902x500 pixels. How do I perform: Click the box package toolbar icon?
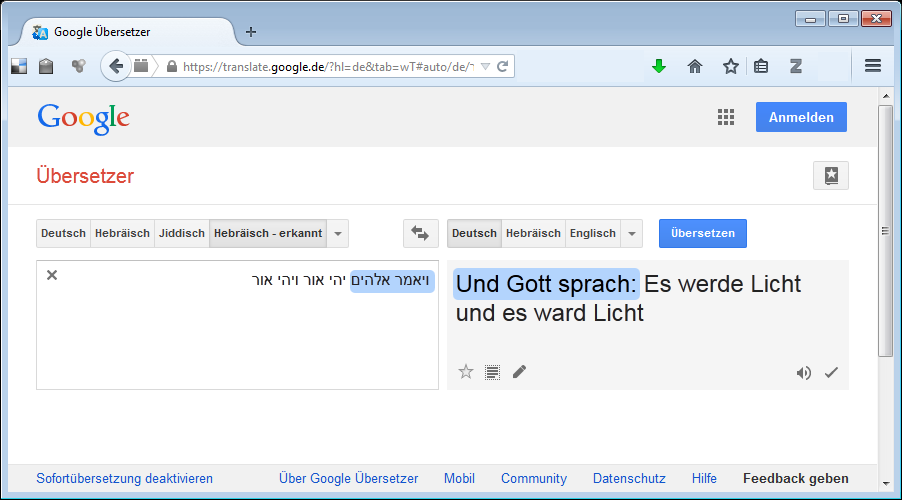click(x=46, y=66)
